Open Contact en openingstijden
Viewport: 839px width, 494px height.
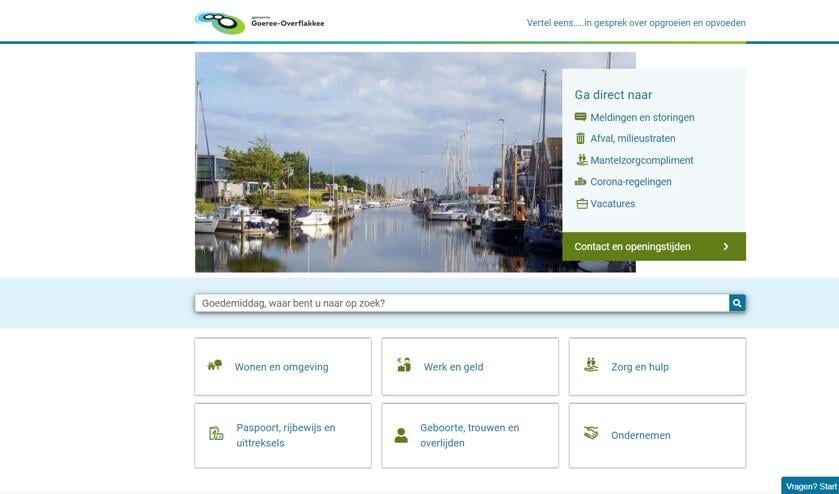[654, 247]
